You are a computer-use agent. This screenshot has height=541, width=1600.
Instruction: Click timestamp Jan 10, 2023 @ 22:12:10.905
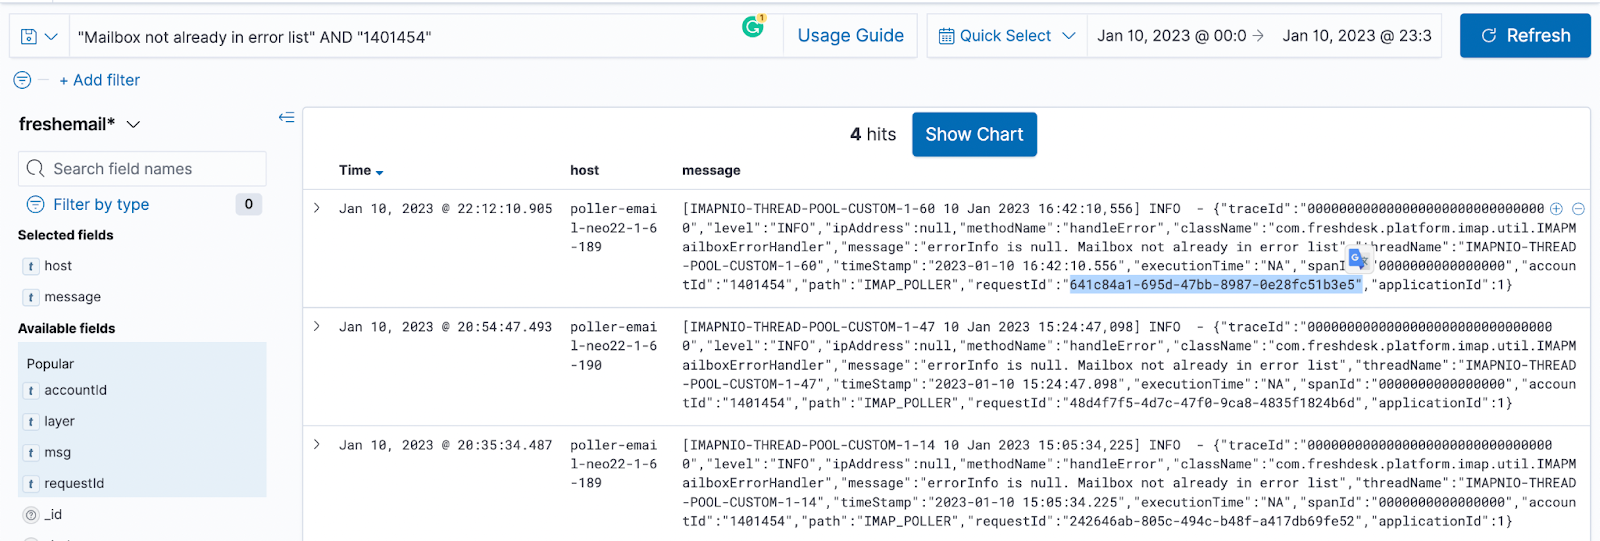pyautogui.click(x=445, y=209)
